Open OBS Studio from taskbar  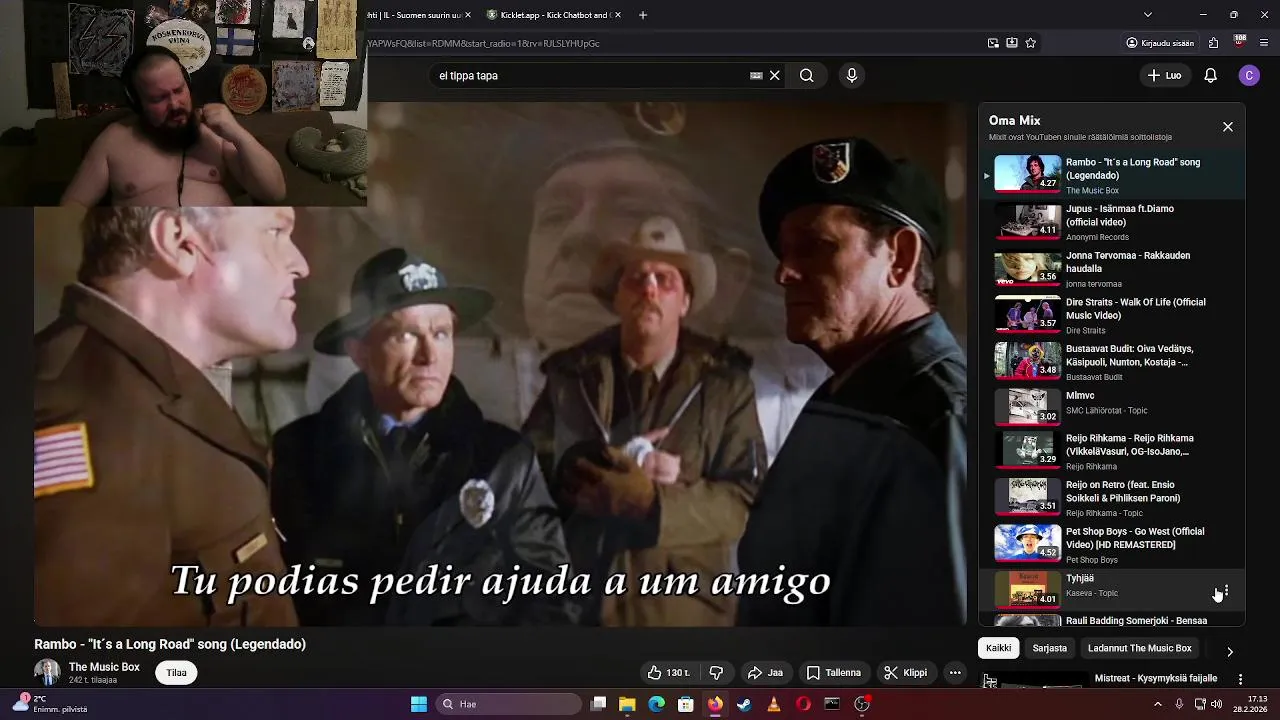pos(862,704)
